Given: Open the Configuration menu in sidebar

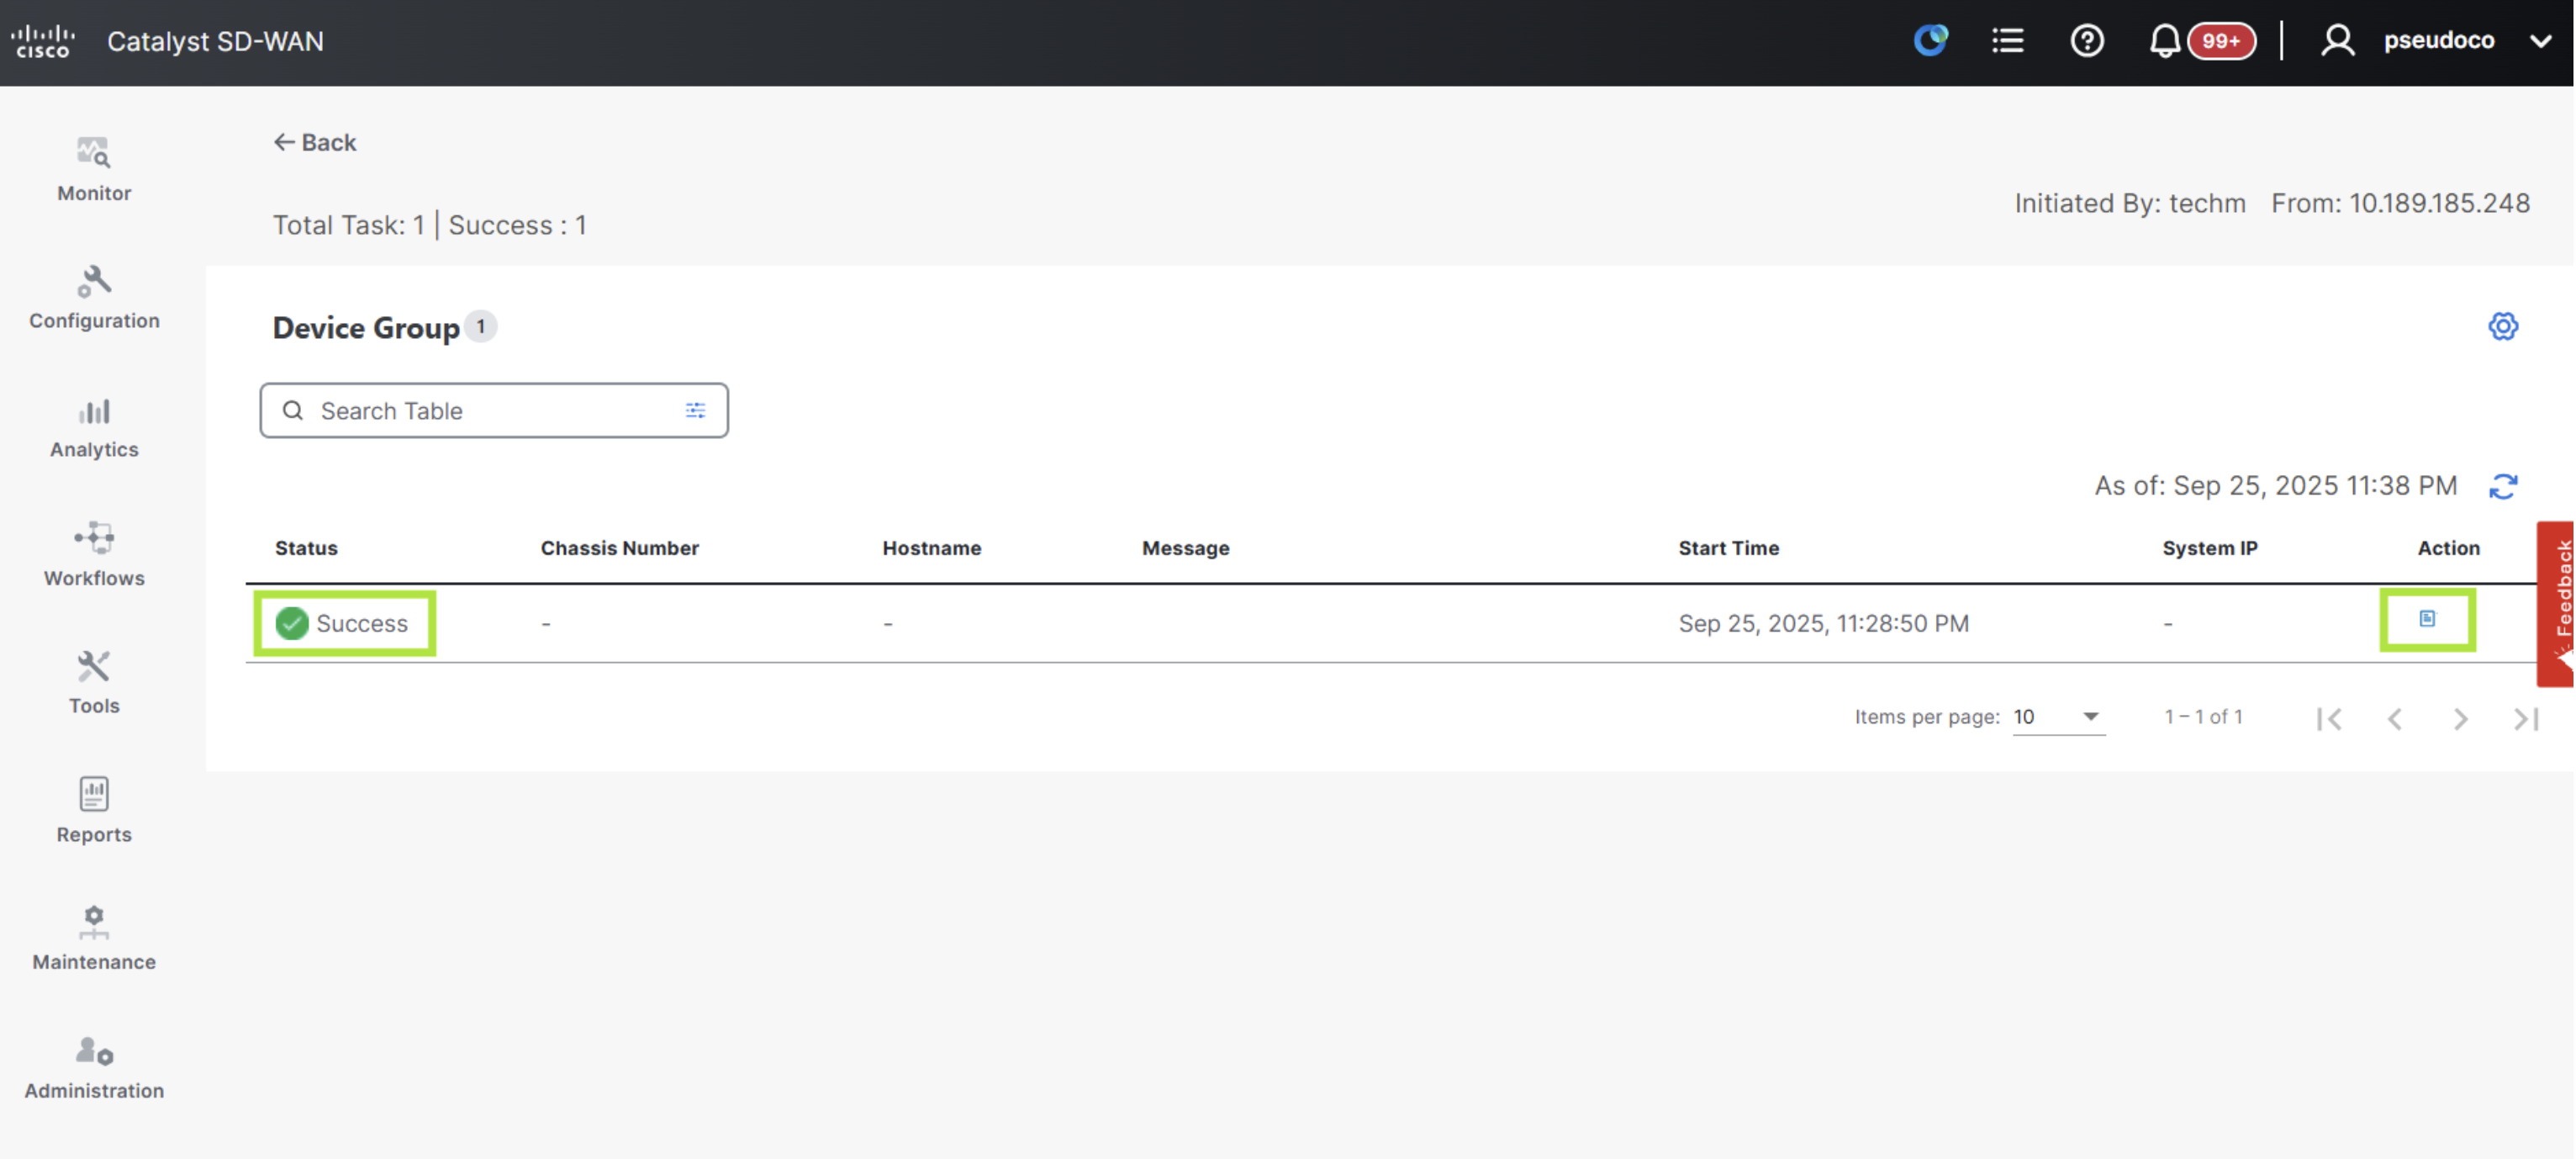Looking at the screenshot, I should (94, 297).
